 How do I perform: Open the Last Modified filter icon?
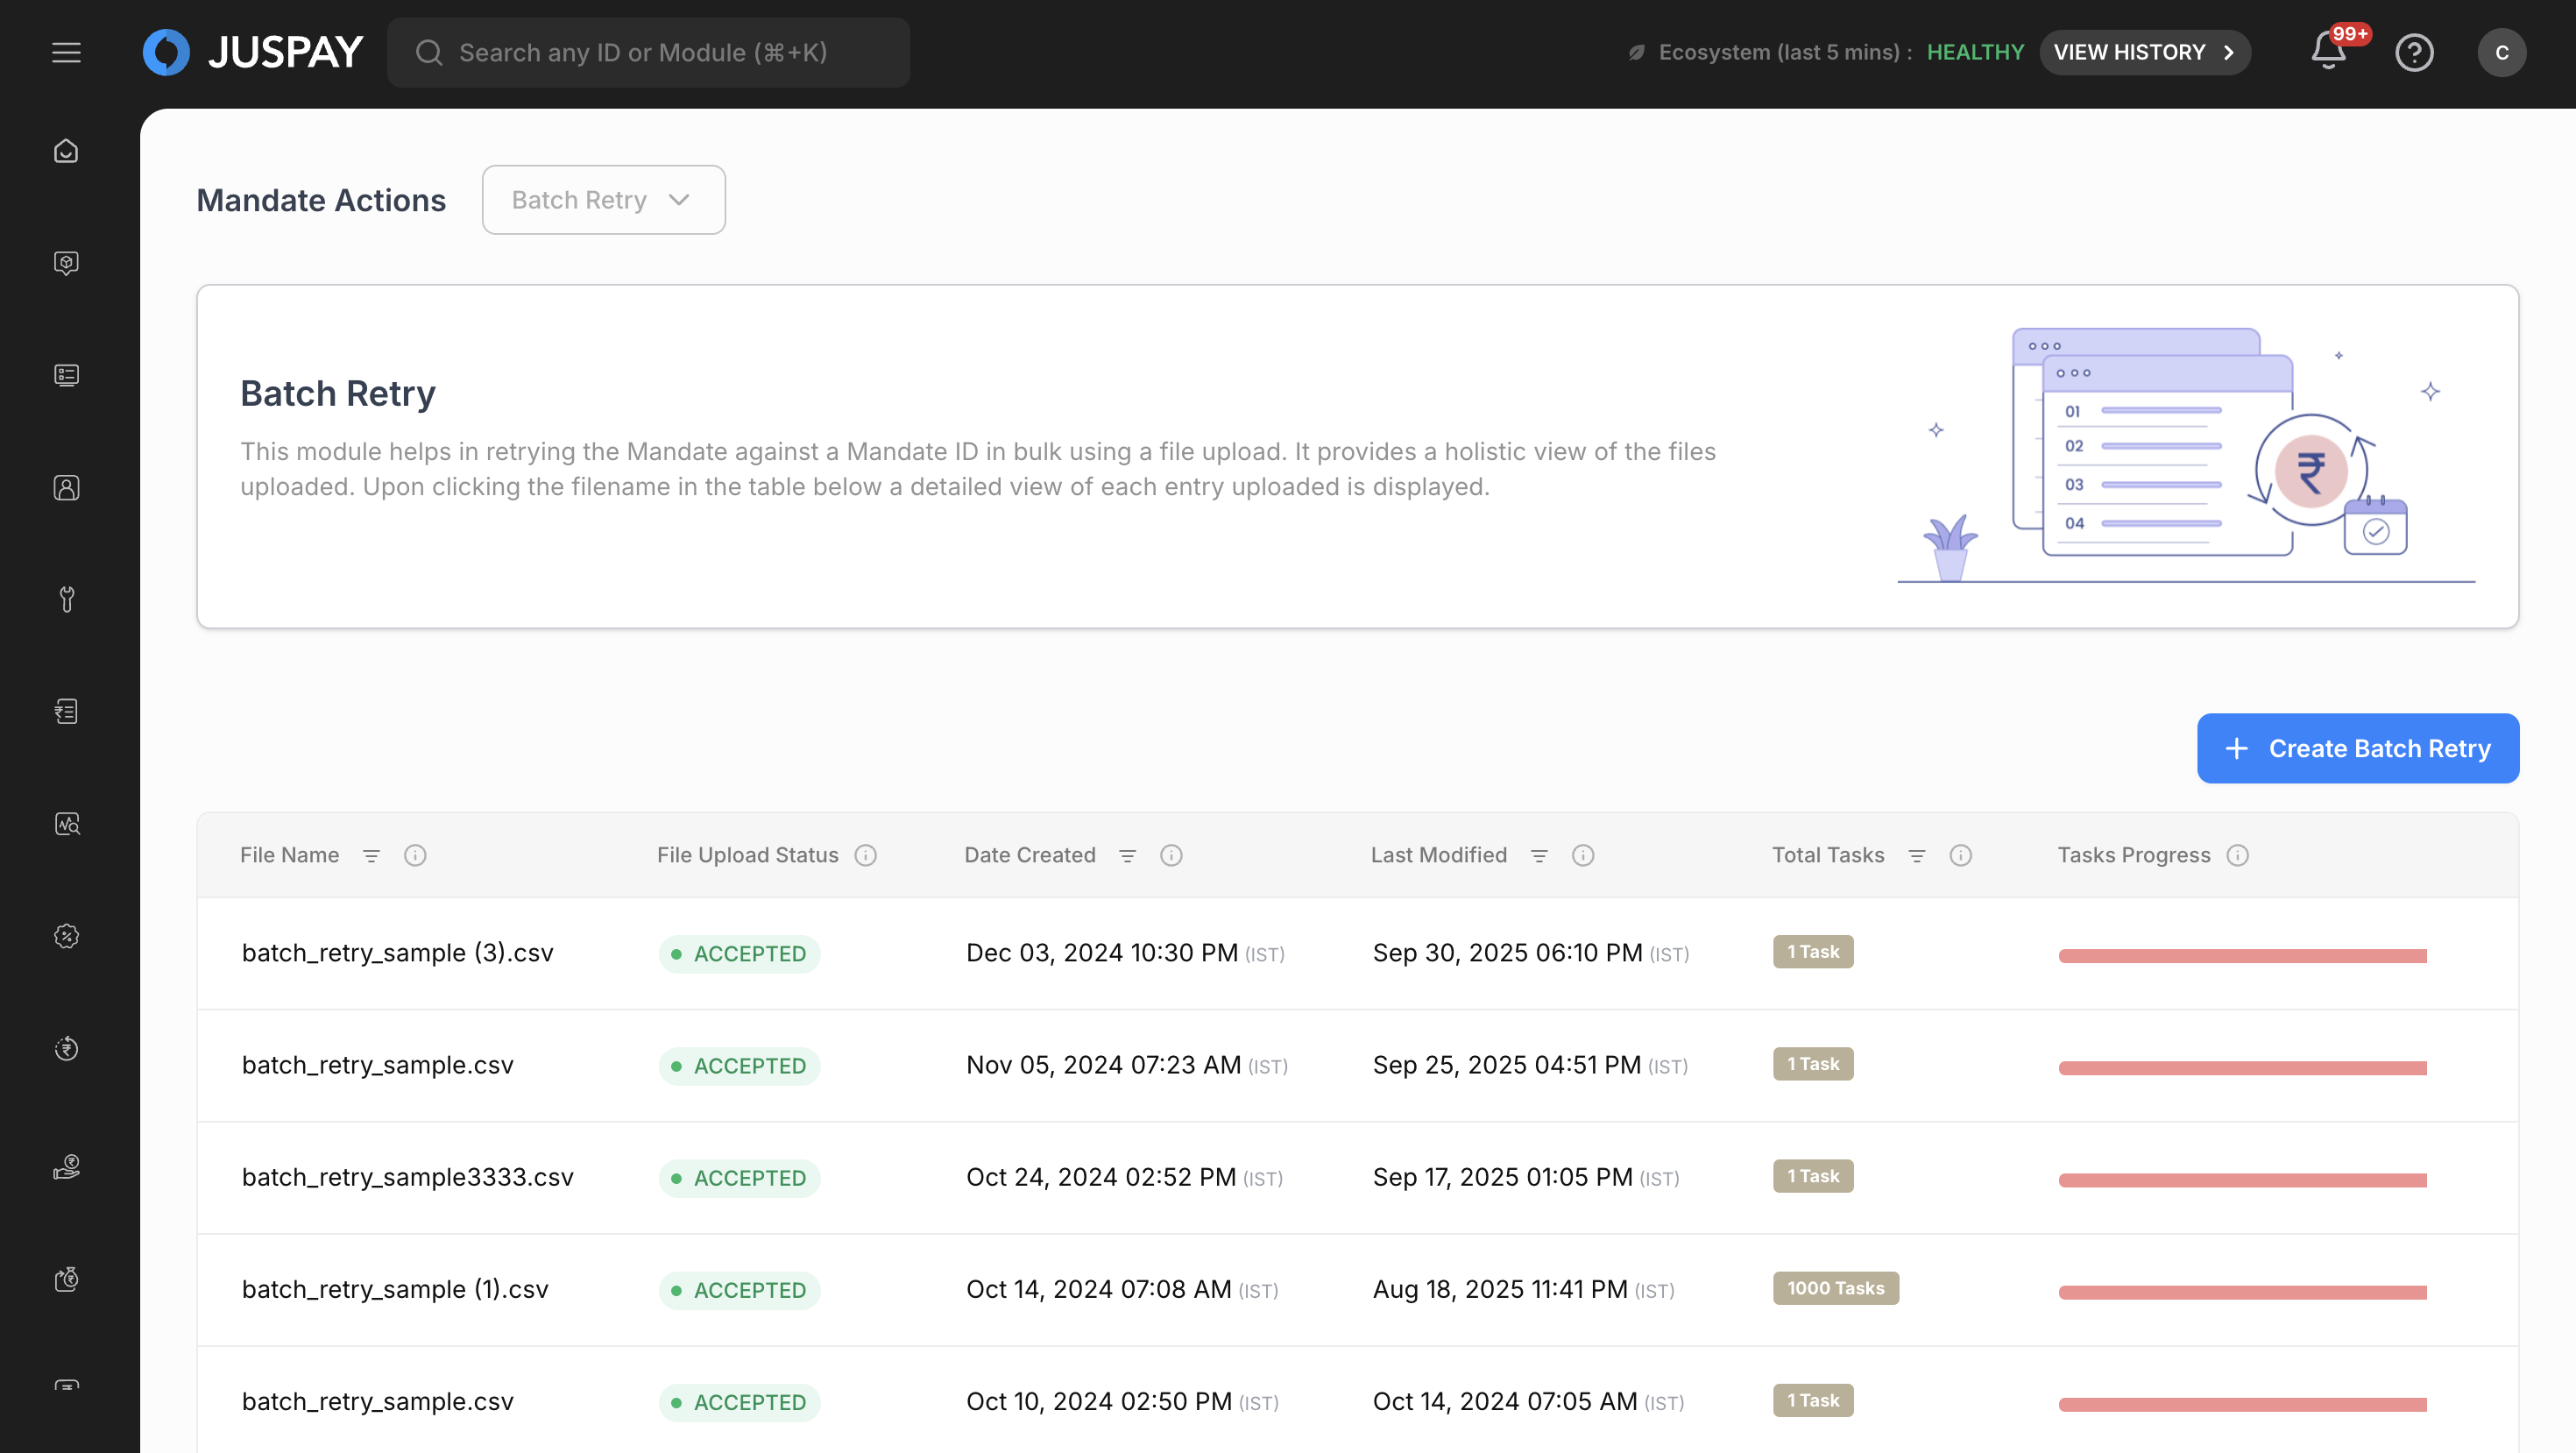pos(1539,855)
